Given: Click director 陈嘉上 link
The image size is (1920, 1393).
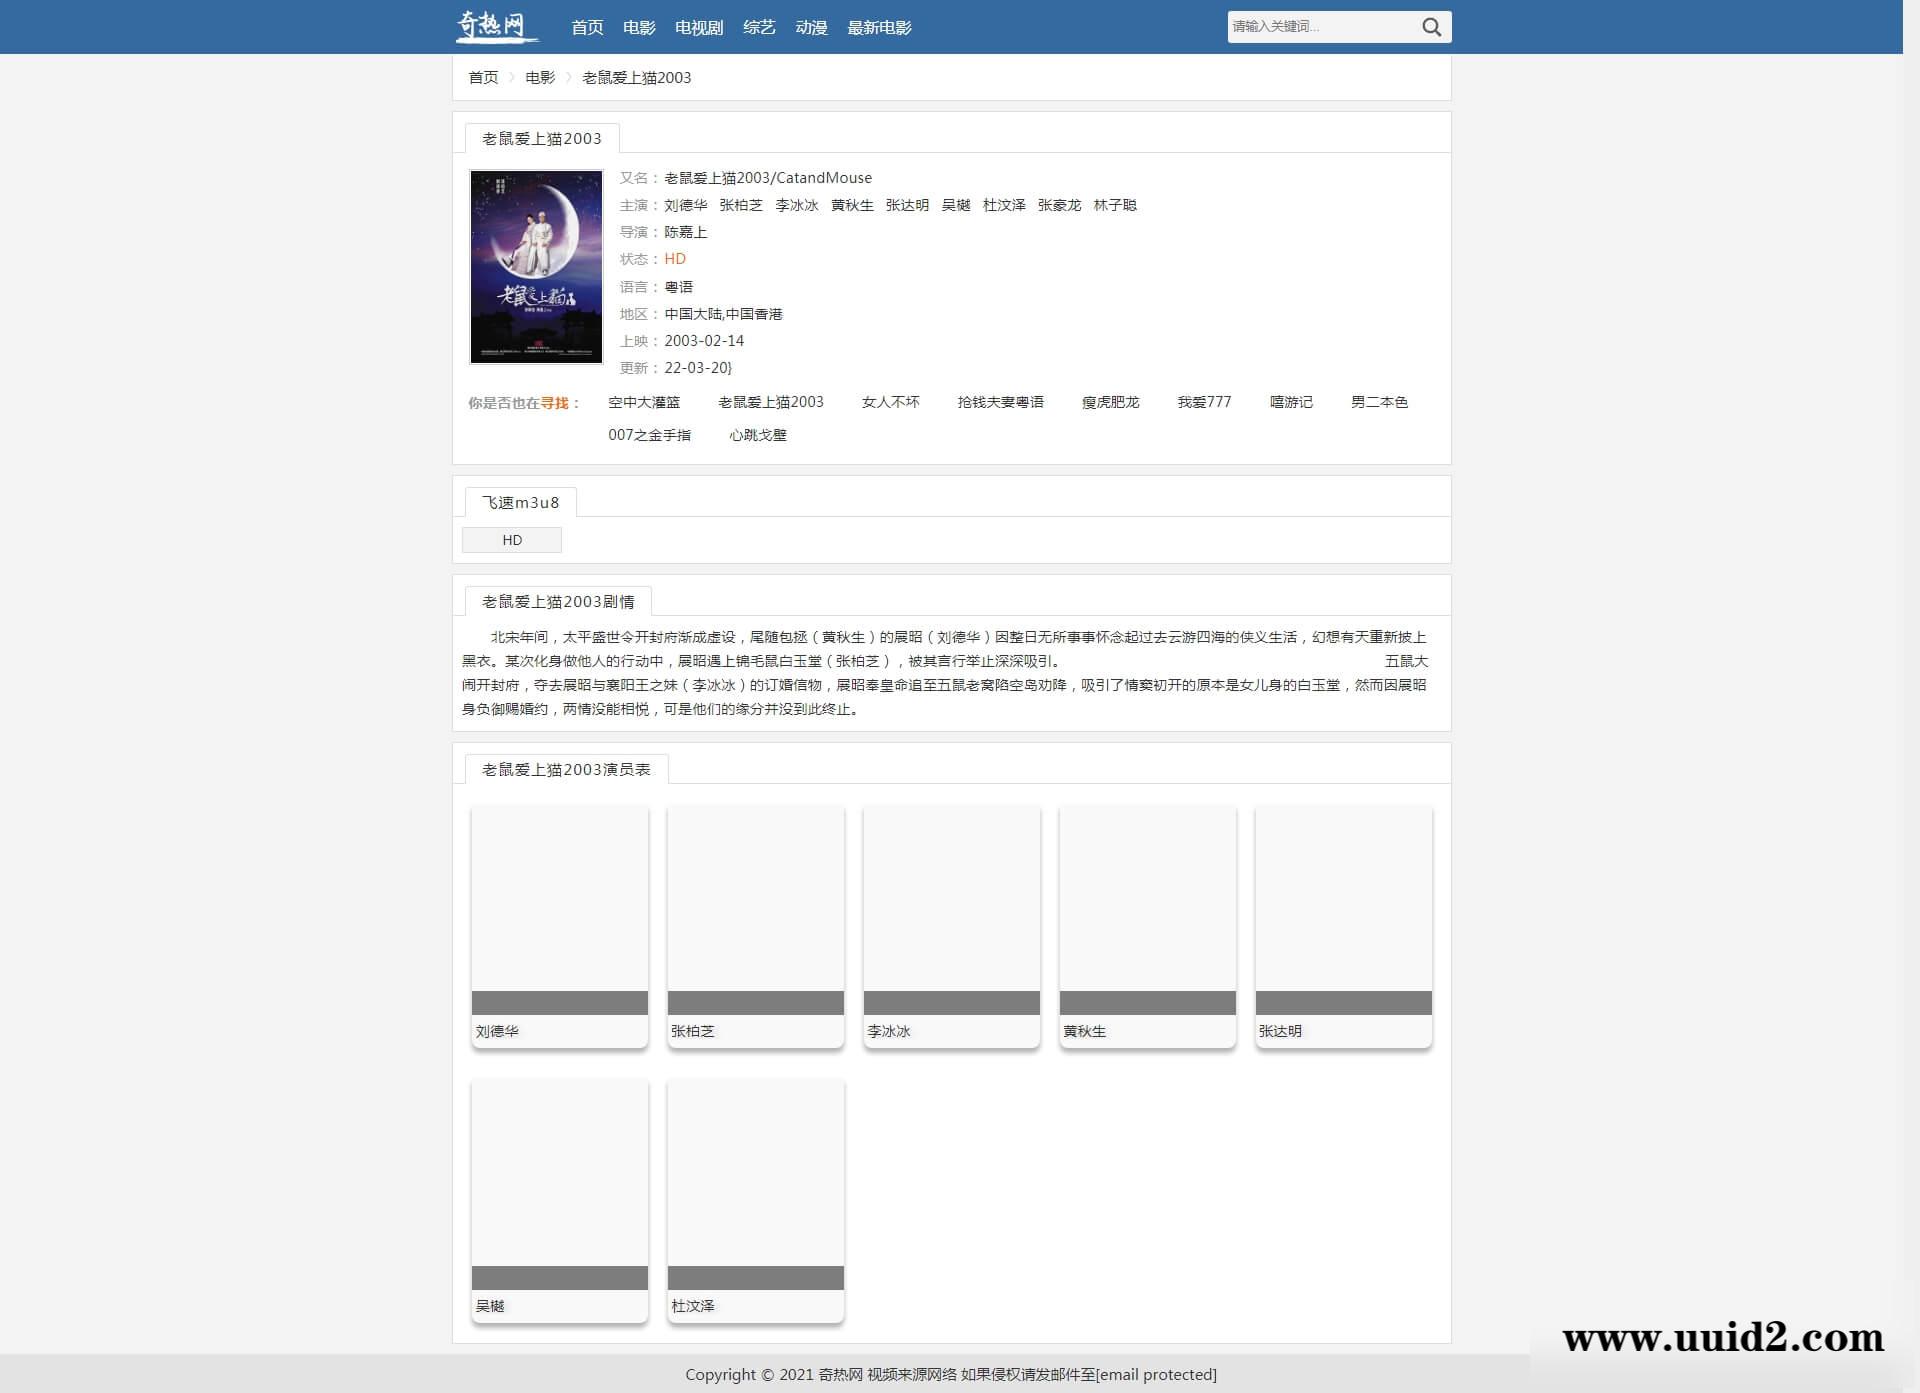Looking at the screenshot, I should coord(686,231).
